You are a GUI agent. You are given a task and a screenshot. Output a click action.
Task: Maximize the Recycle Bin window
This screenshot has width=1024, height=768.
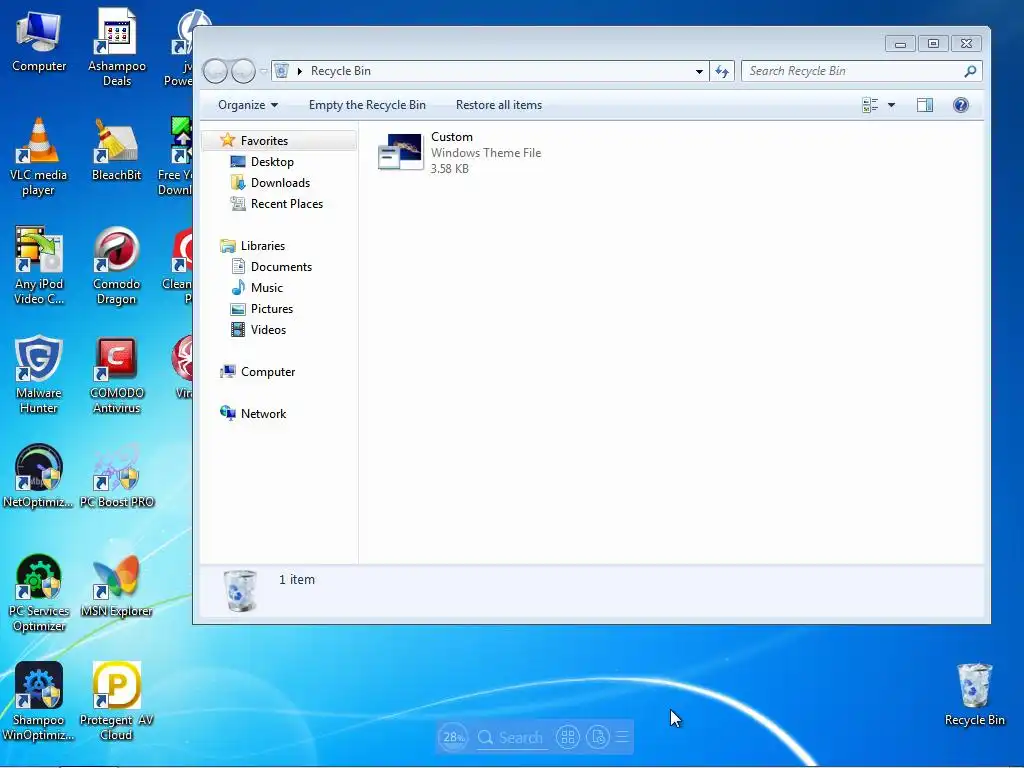933,44
